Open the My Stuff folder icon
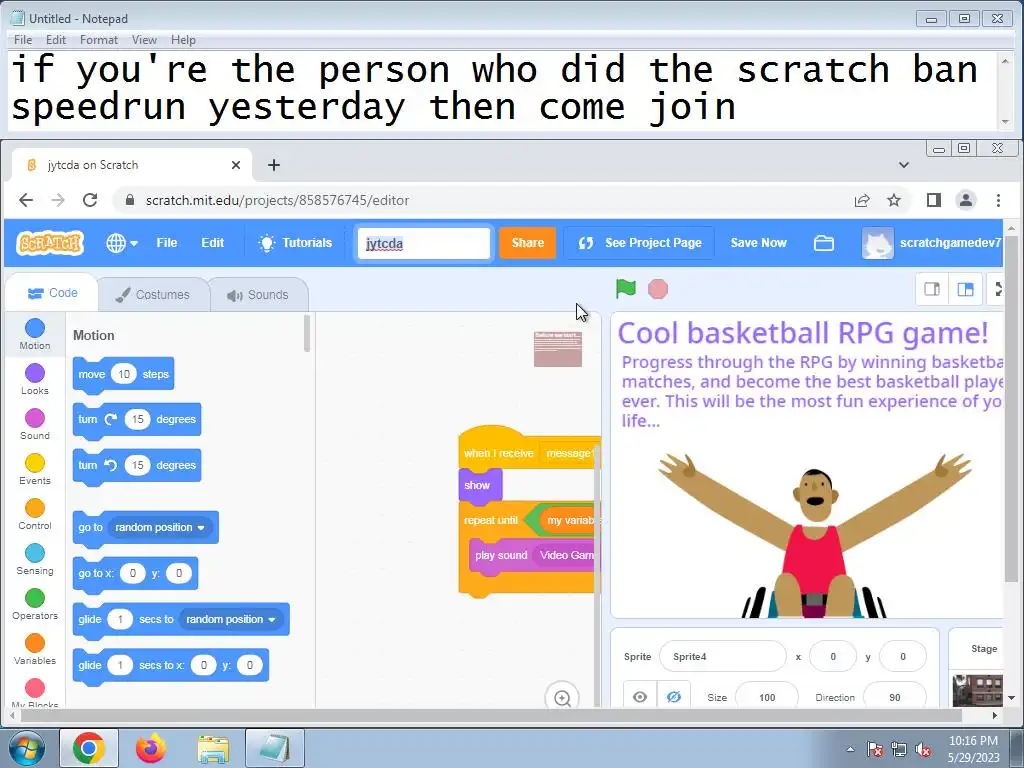Screen dimensions: 1024x768 tap(824, 243)
